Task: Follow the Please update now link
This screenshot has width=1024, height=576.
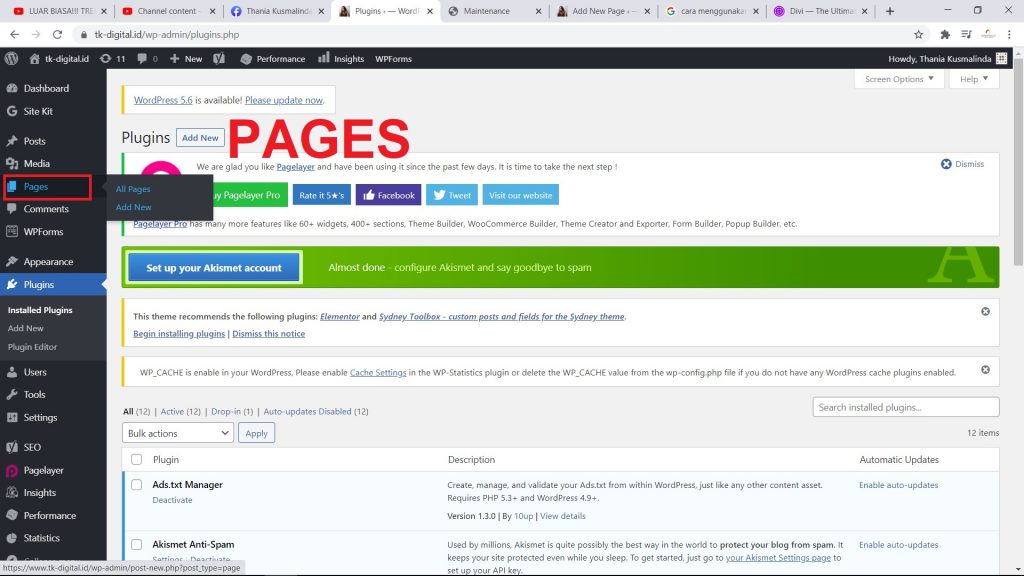Action: [x=284, y=100]
